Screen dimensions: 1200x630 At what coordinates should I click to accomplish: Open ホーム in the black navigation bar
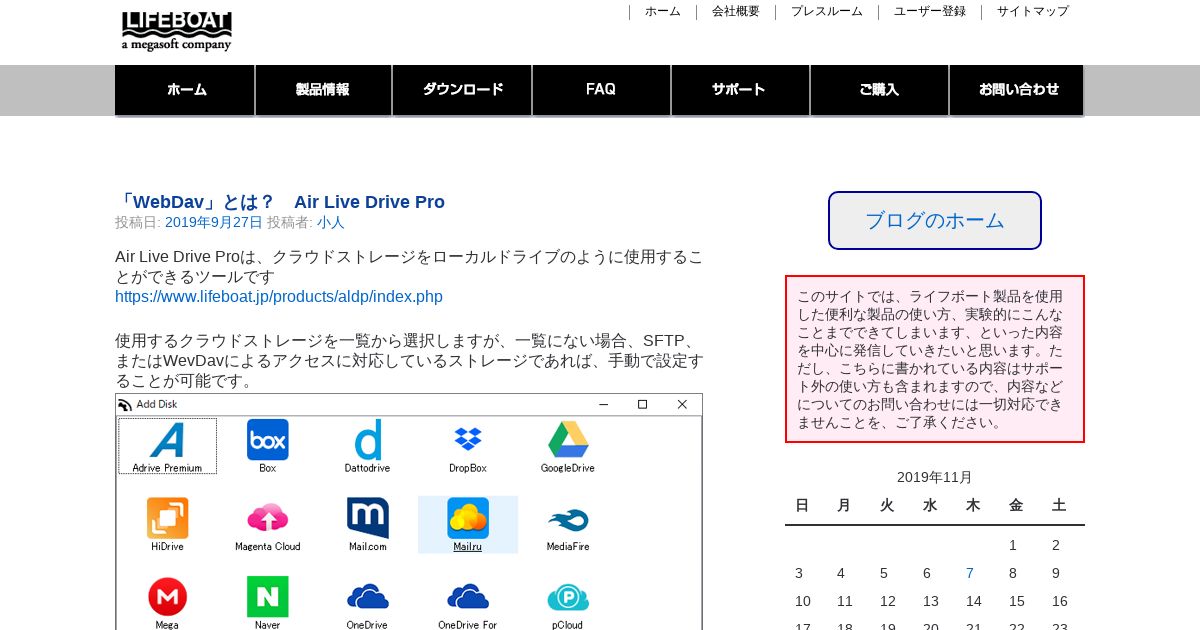[x=185, y=90]
